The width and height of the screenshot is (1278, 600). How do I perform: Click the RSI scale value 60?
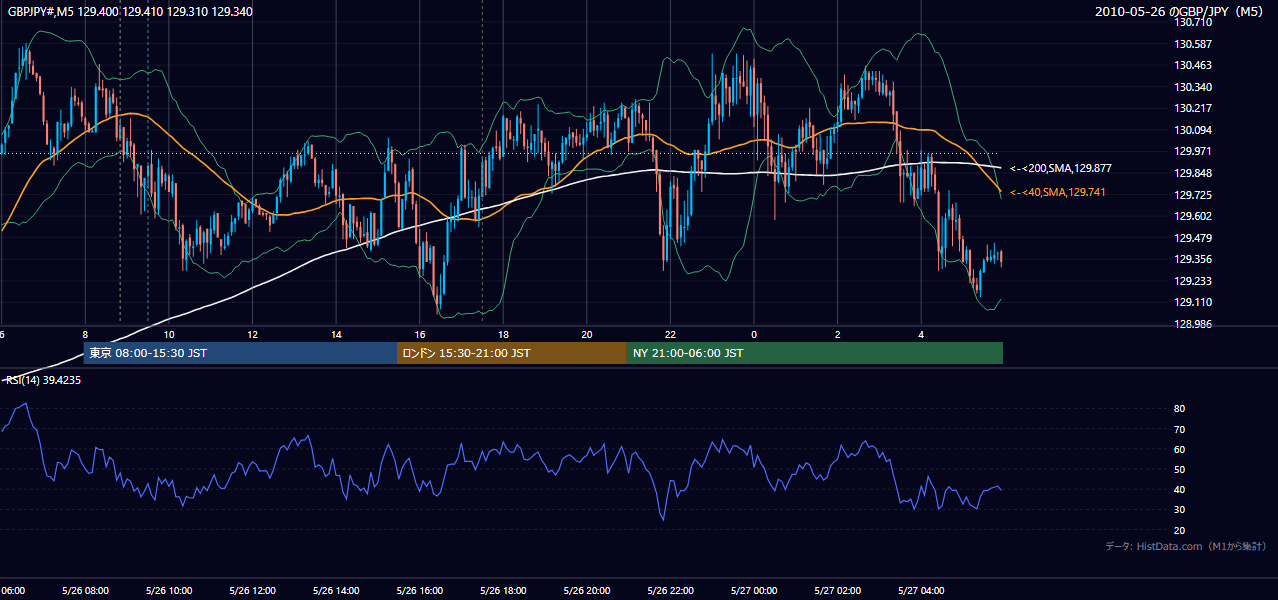[x=1179, y=449]
